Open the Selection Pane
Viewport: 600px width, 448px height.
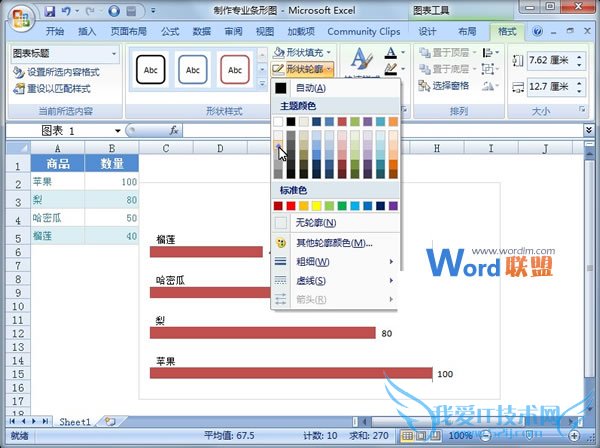(444, 86)
